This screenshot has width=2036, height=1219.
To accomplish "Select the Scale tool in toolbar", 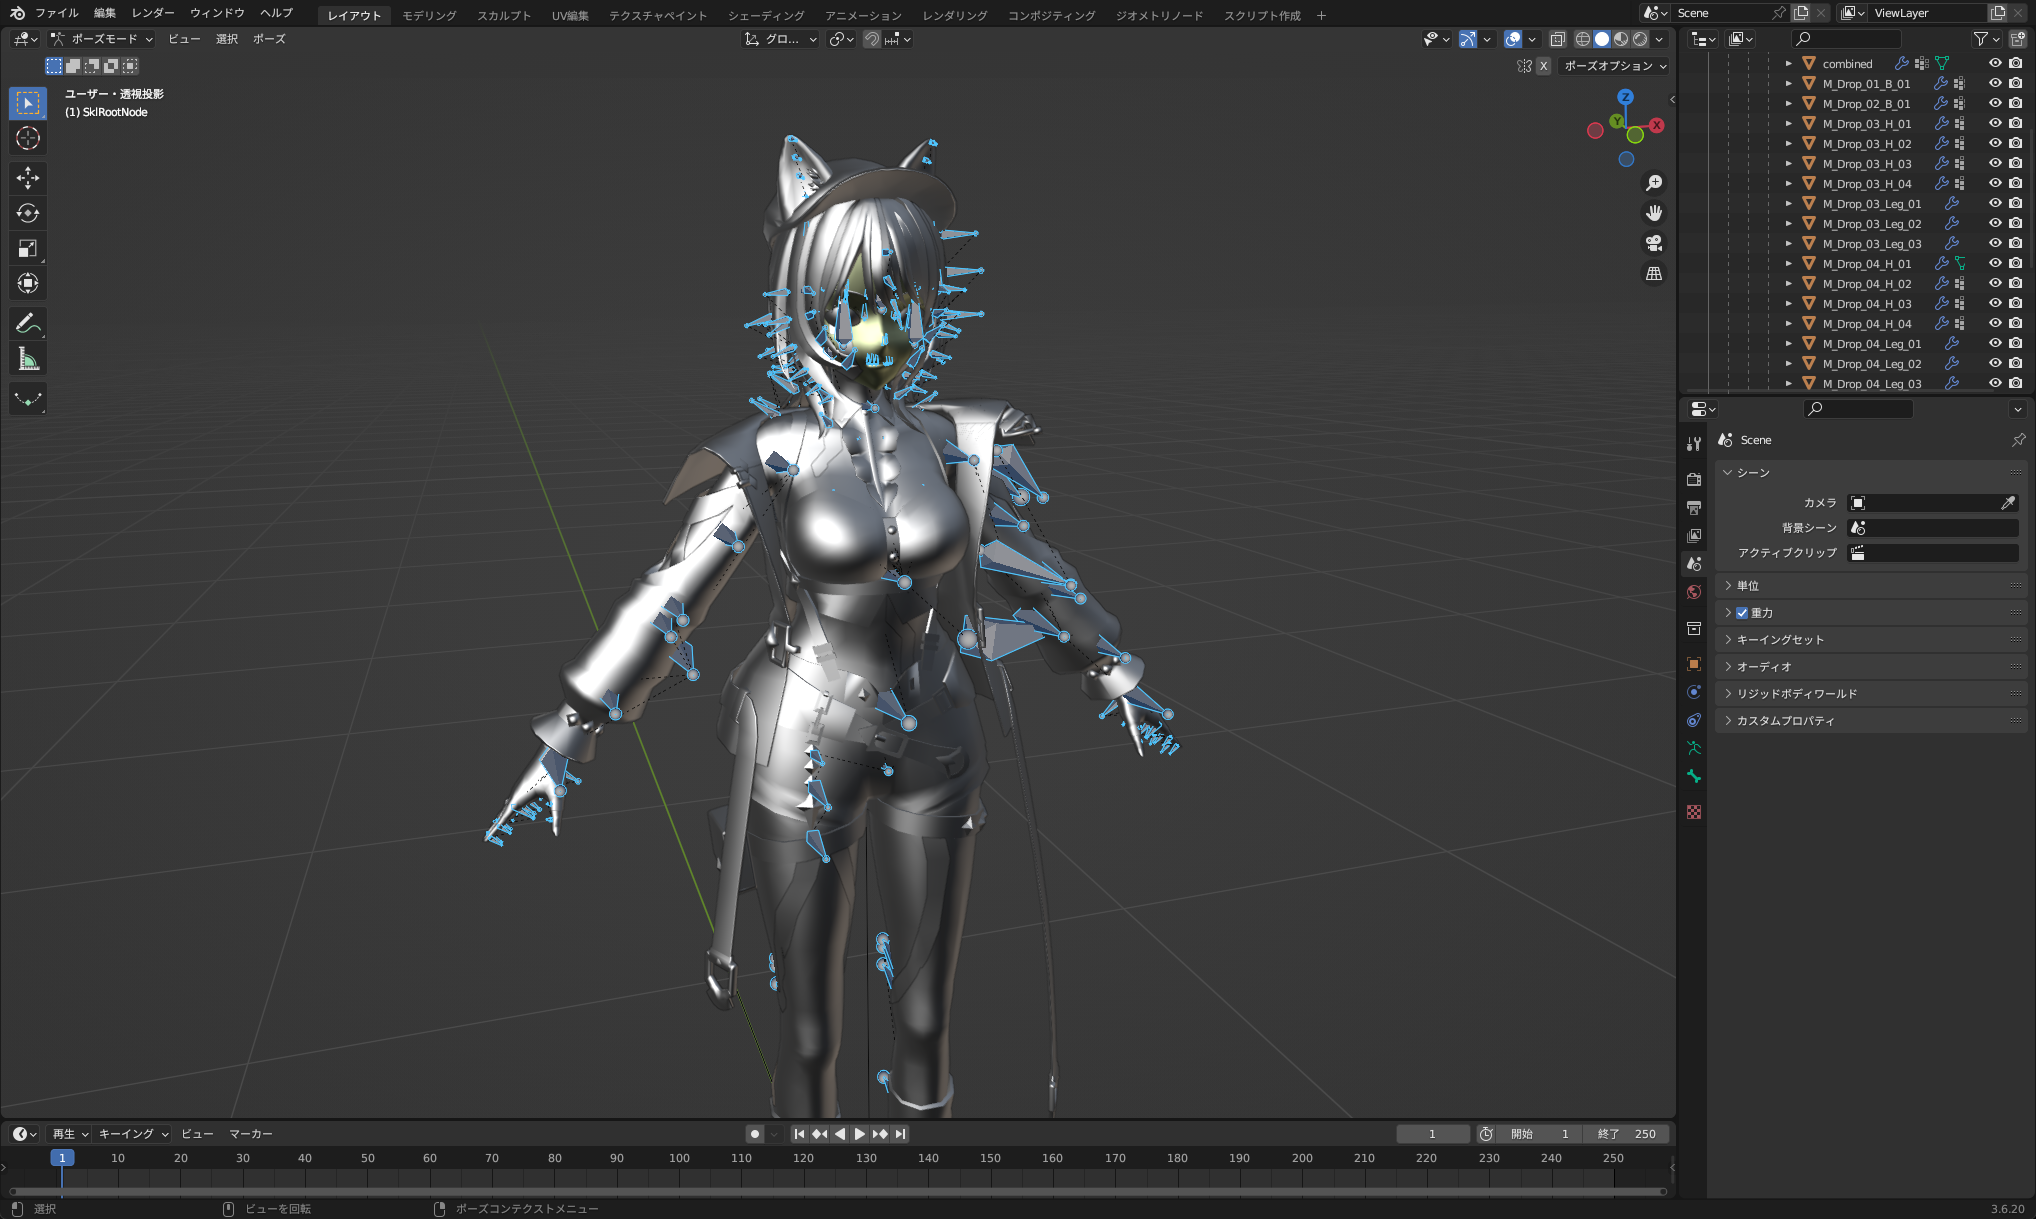I will coord(28,248).
